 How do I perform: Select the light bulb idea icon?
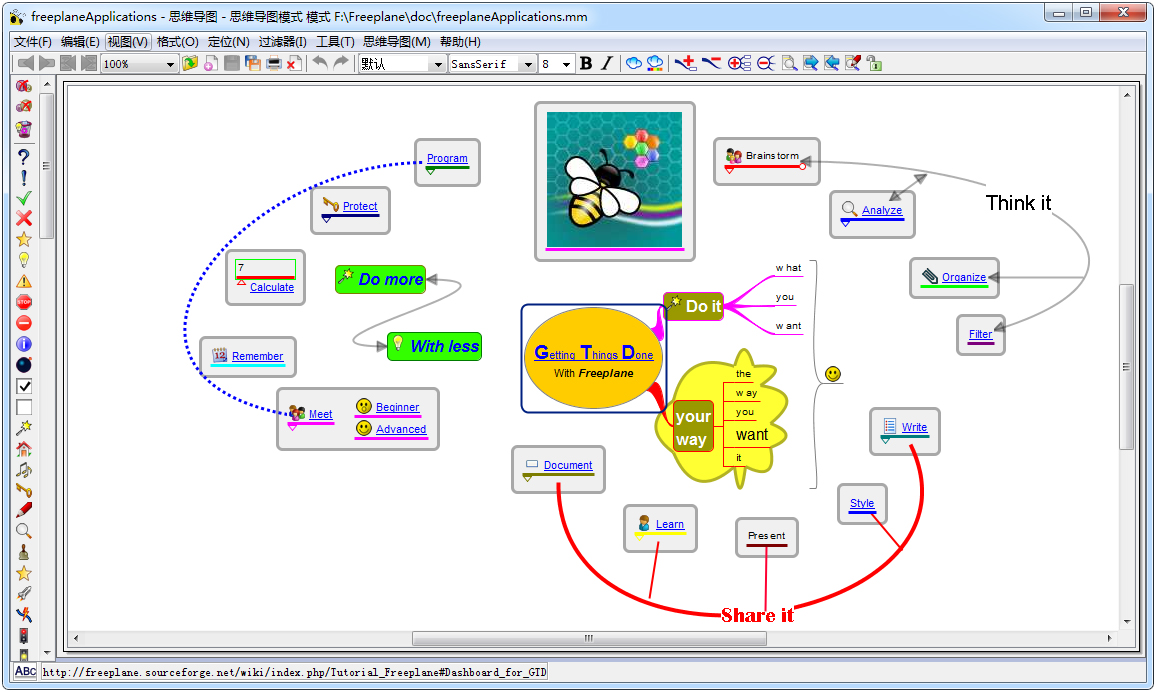(x=24, y=260)
